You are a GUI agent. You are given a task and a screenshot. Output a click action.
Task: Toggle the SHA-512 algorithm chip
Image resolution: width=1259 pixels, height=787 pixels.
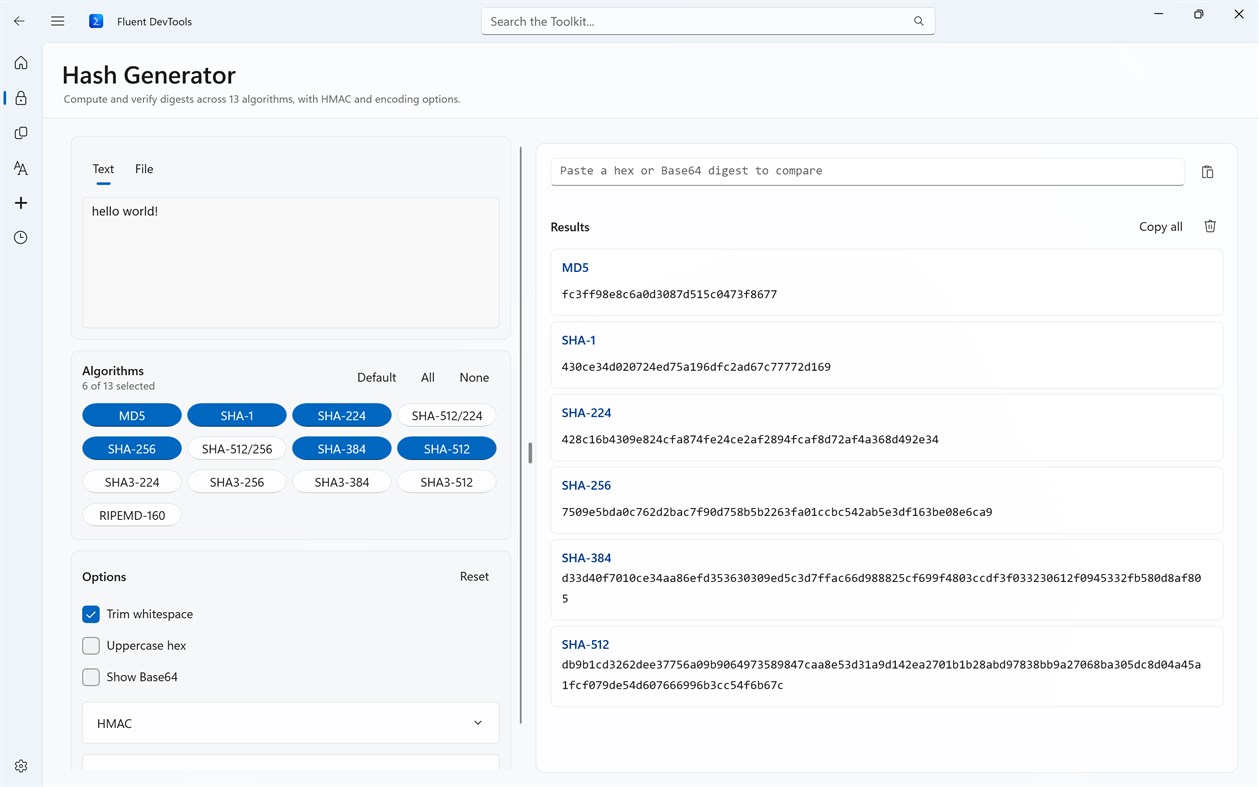[x=447, y=449]
